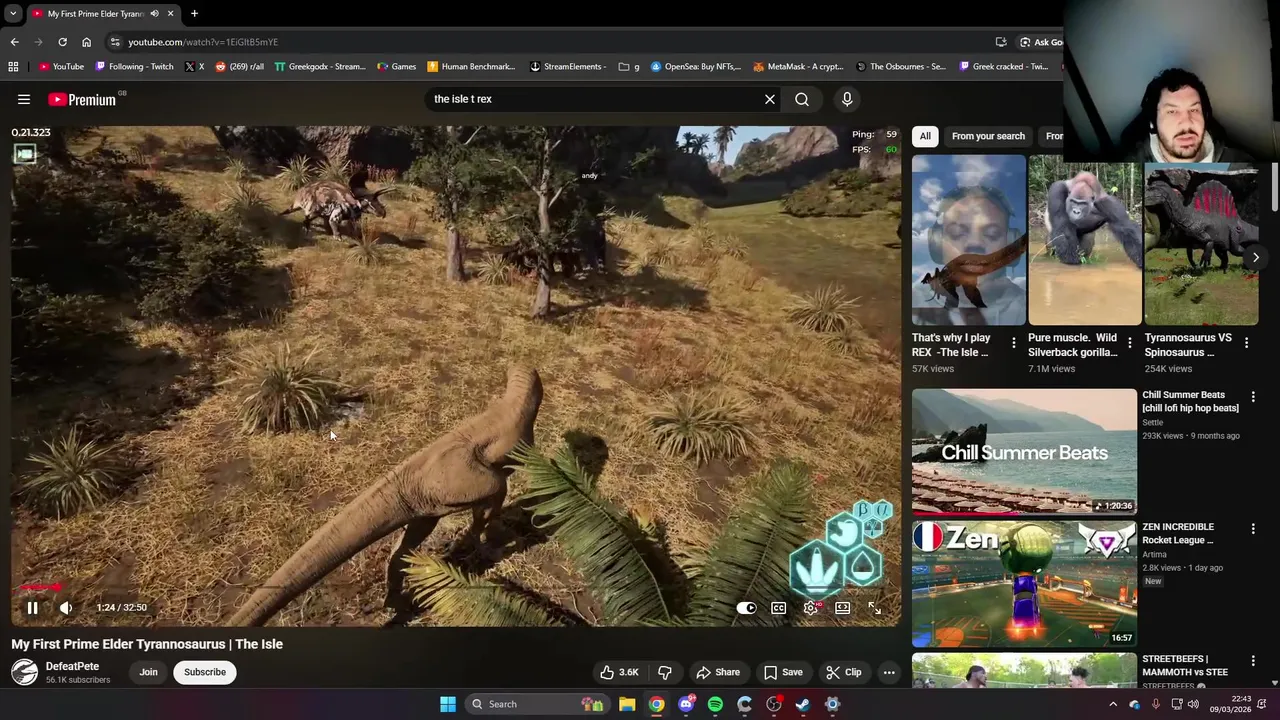
Task: Open the player settings gear
Action: [x=811, y=607]
